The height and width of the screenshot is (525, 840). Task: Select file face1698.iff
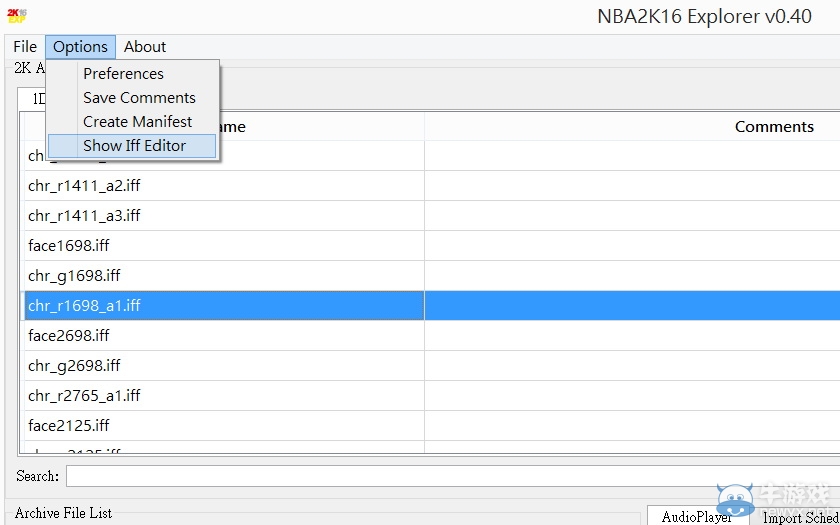pos(224,246)
